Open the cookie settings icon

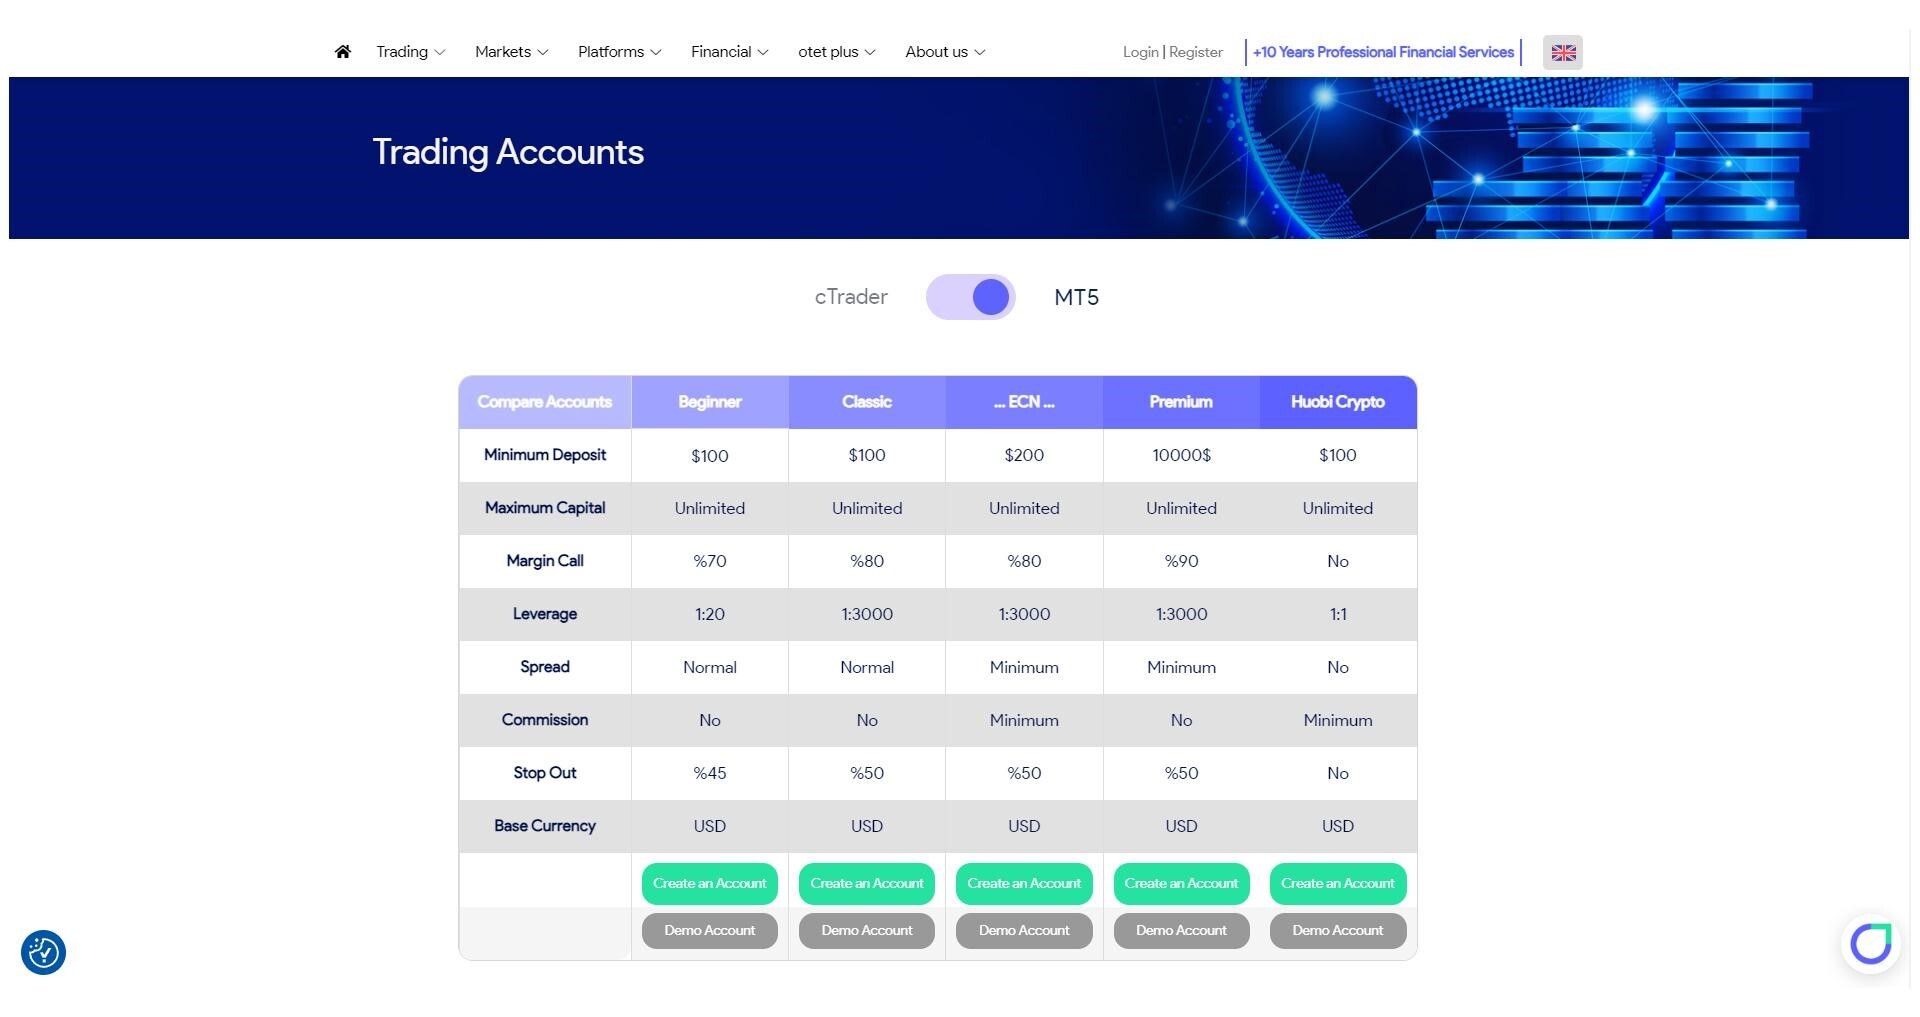(x=43, y=952)
